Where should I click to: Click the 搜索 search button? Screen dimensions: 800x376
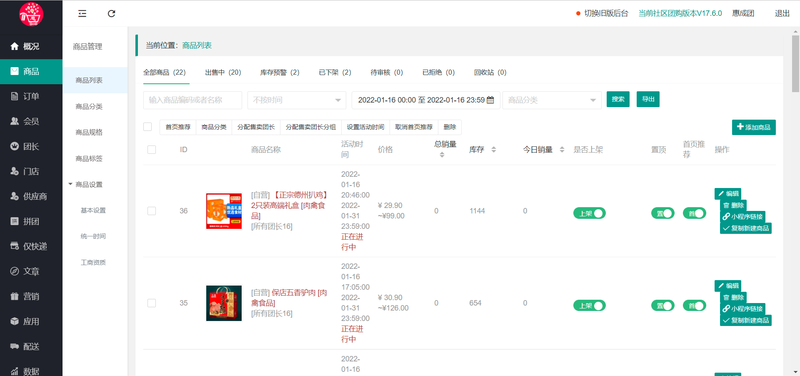click(618, 99)
